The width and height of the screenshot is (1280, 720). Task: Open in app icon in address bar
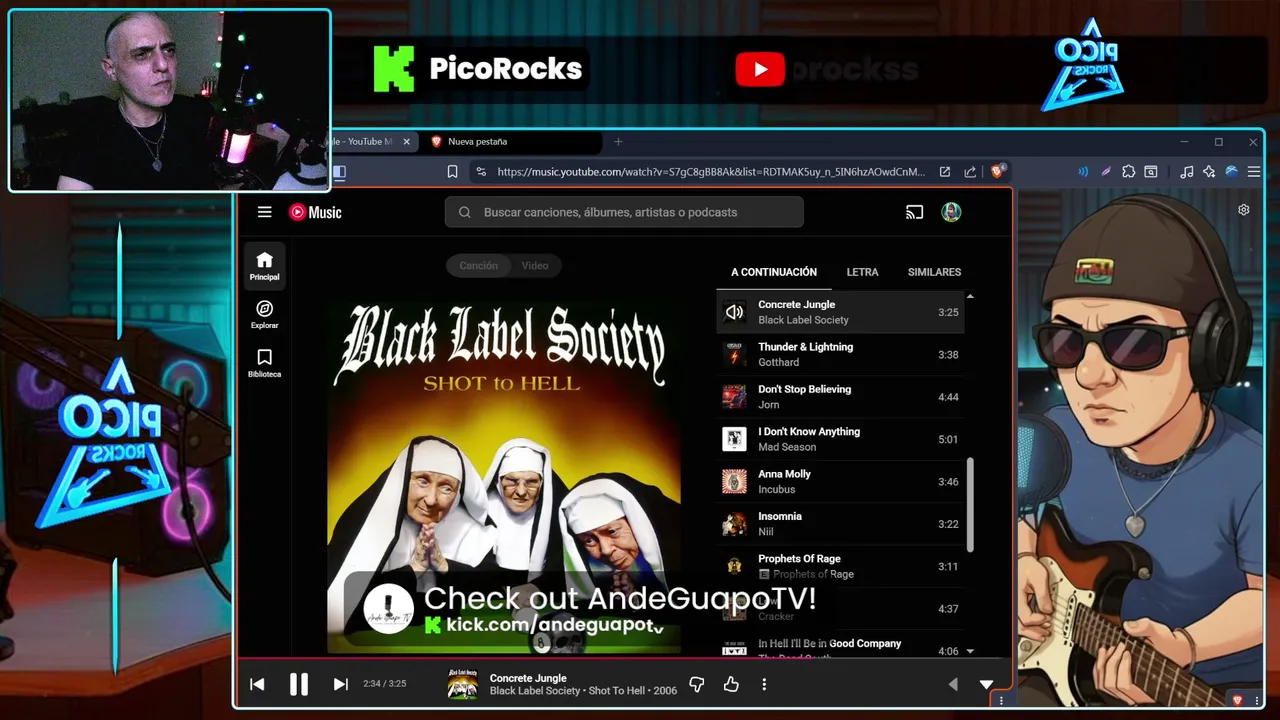point(944,172)
